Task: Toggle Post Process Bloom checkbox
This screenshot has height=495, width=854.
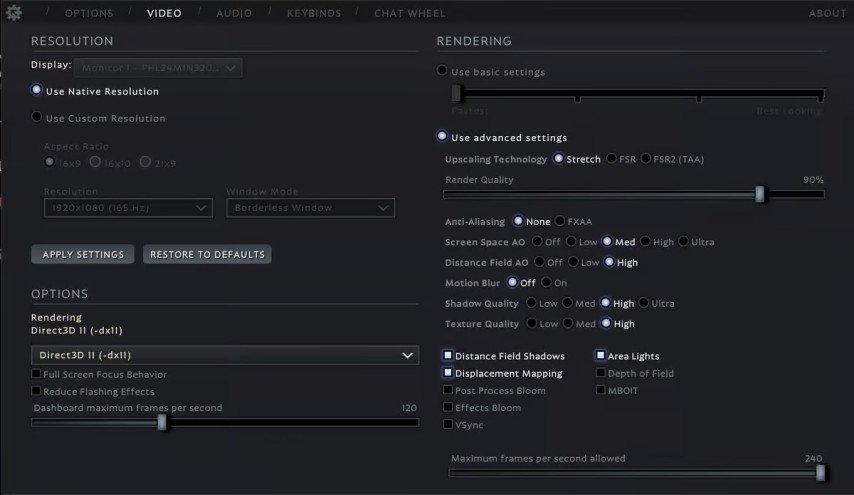Action: pos(449,390)
